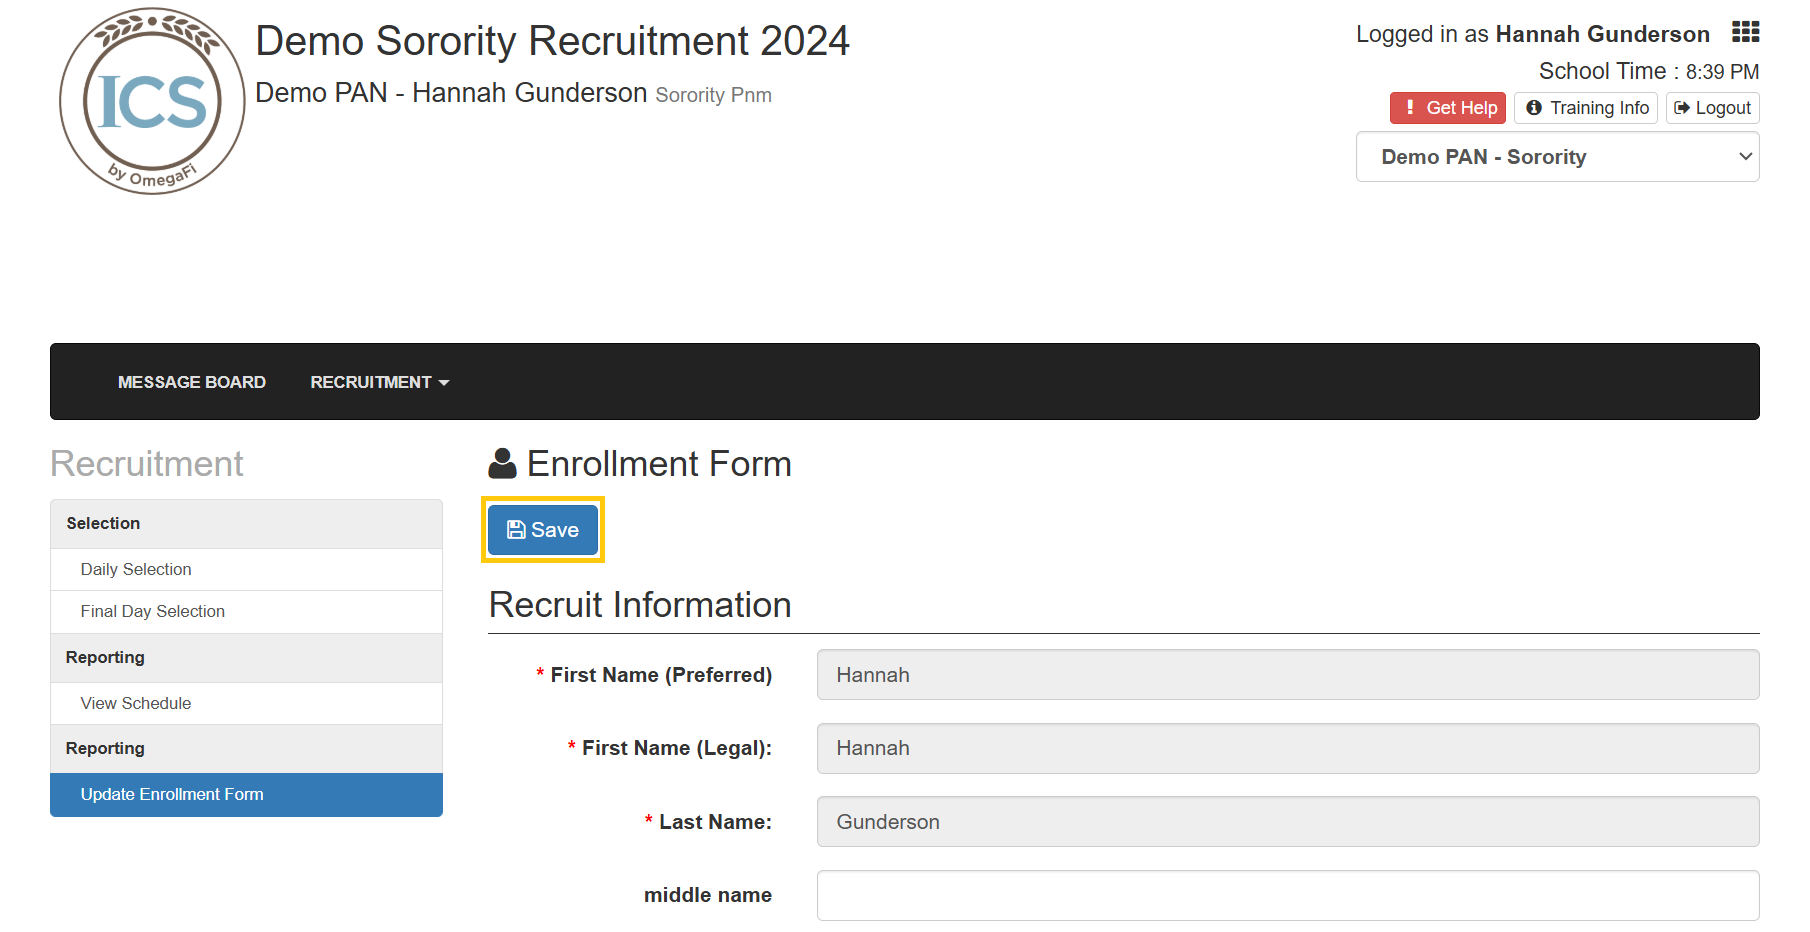Viewport: 1810px width, 932px height.
Task: Click the Demo Sorority Recruitment 2024 title
Action: [552, 41]
